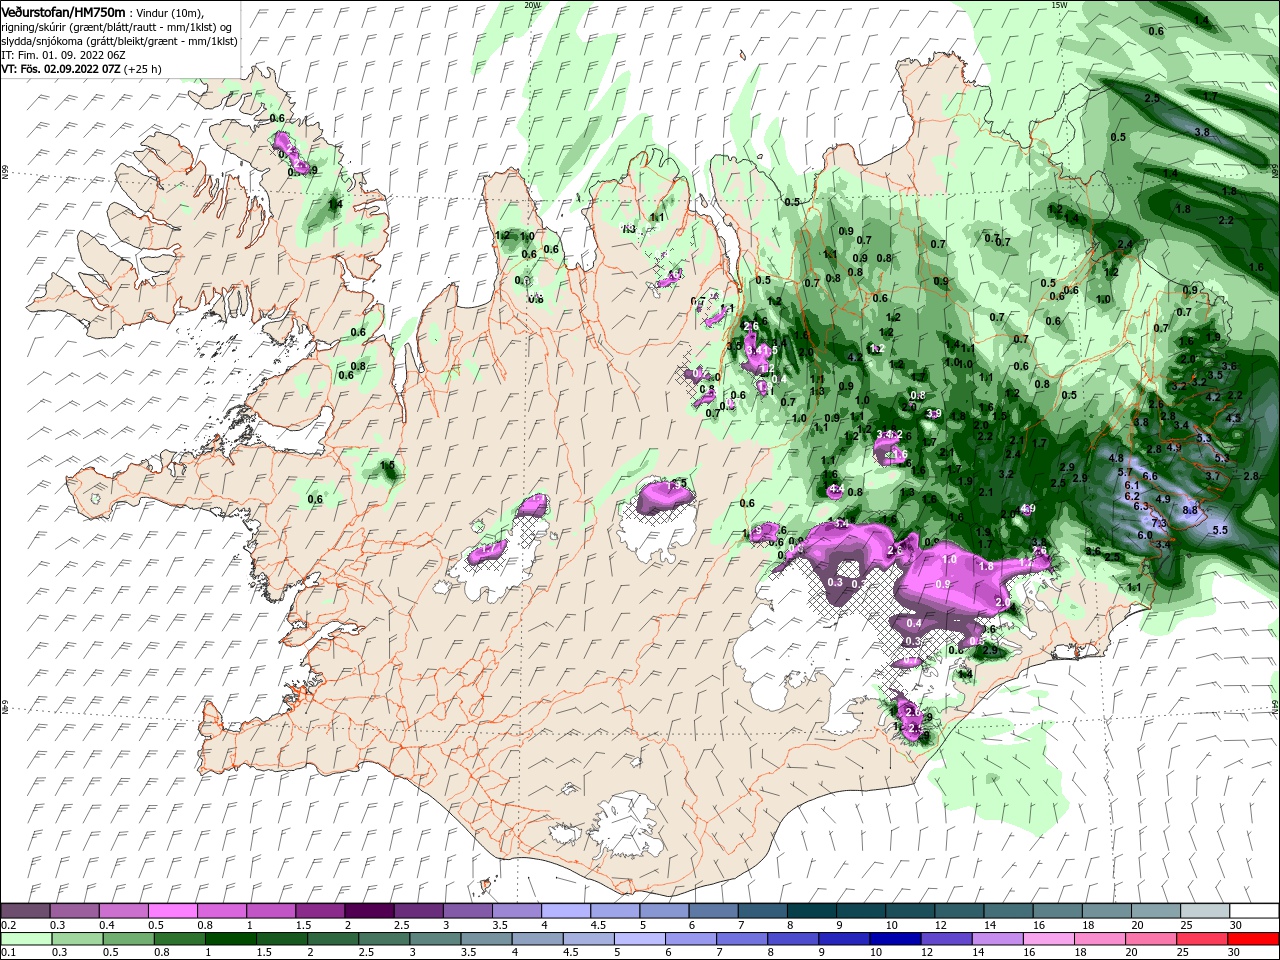This screenshot has height=960, width=1280.
Task: Click the 20W longitude label at the top
Action: pos(532,4)
